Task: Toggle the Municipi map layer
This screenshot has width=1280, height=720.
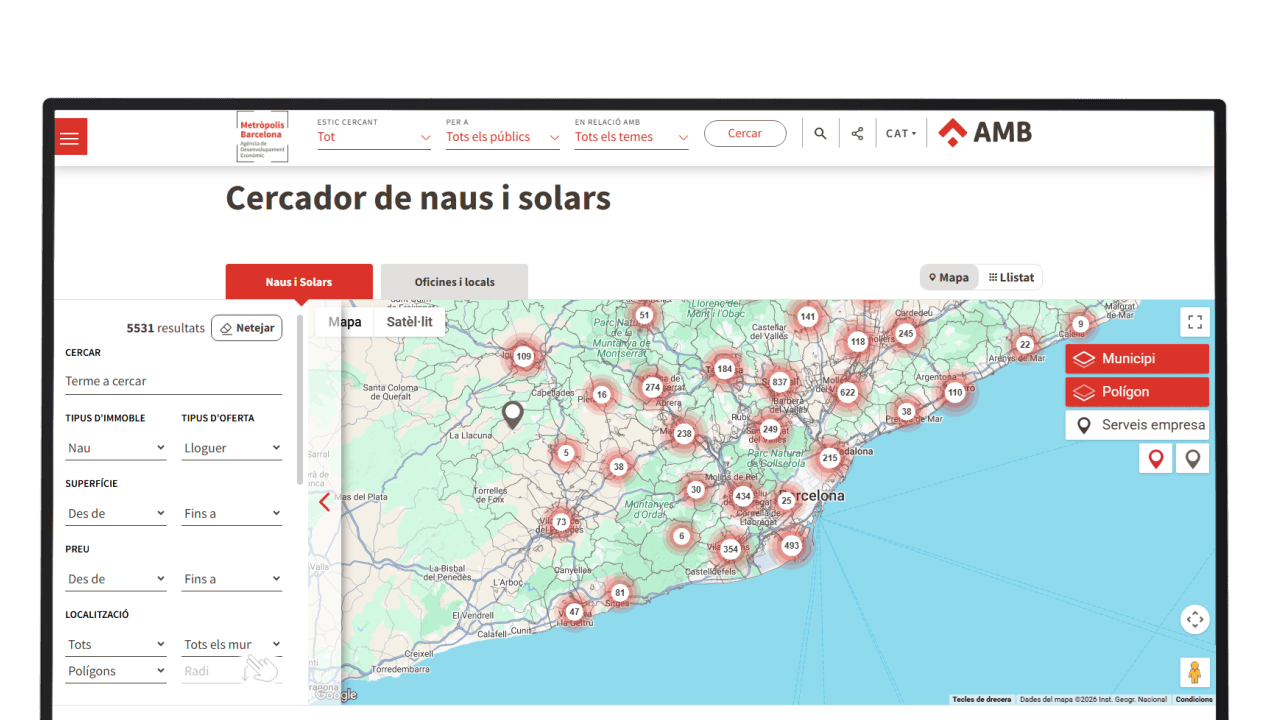Action: tap(1137, 359)
